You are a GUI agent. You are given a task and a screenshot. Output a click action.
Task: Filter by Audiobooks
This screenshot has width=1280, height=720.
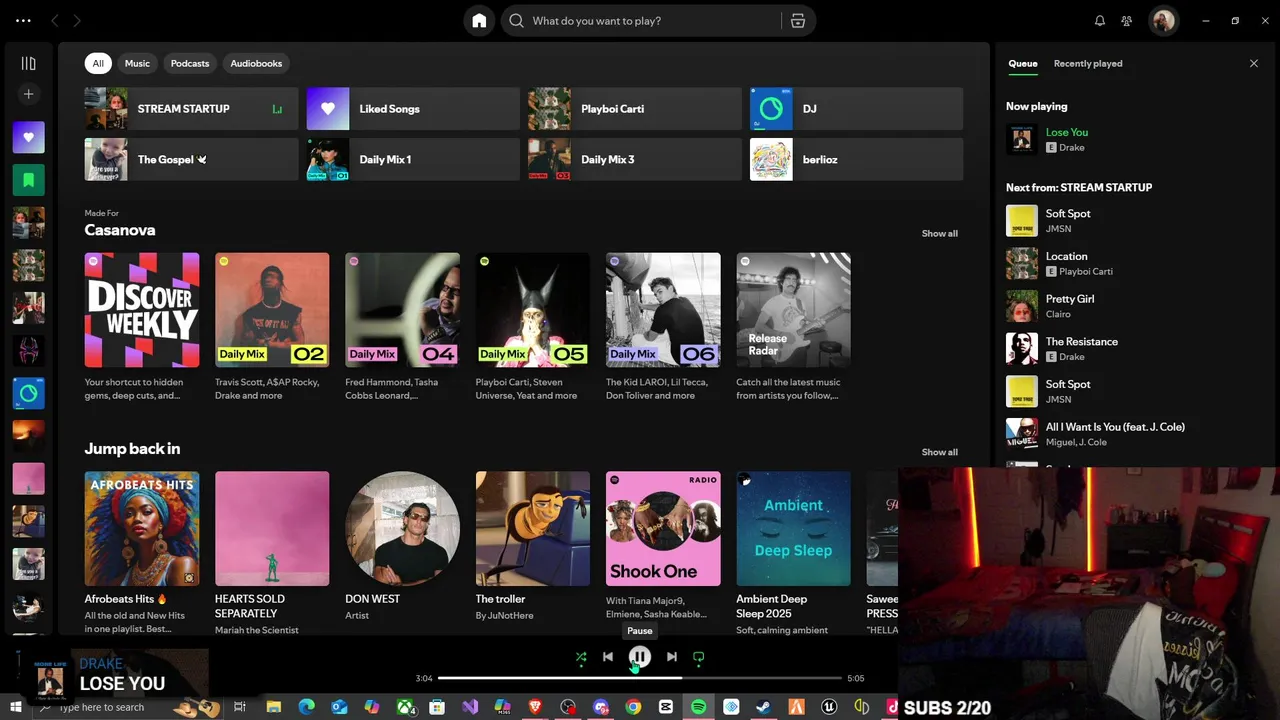coord(256,63)
